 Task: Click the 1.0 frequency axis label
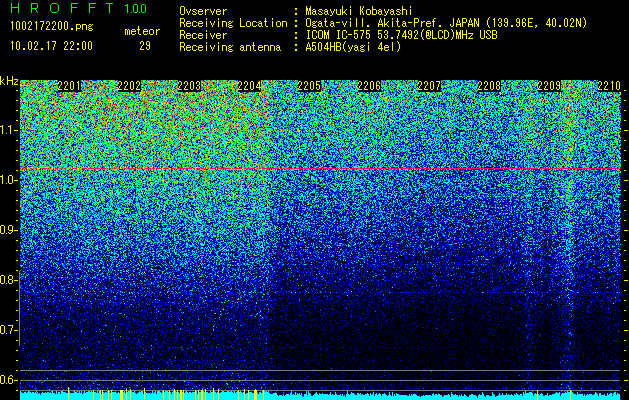point(9,180)
